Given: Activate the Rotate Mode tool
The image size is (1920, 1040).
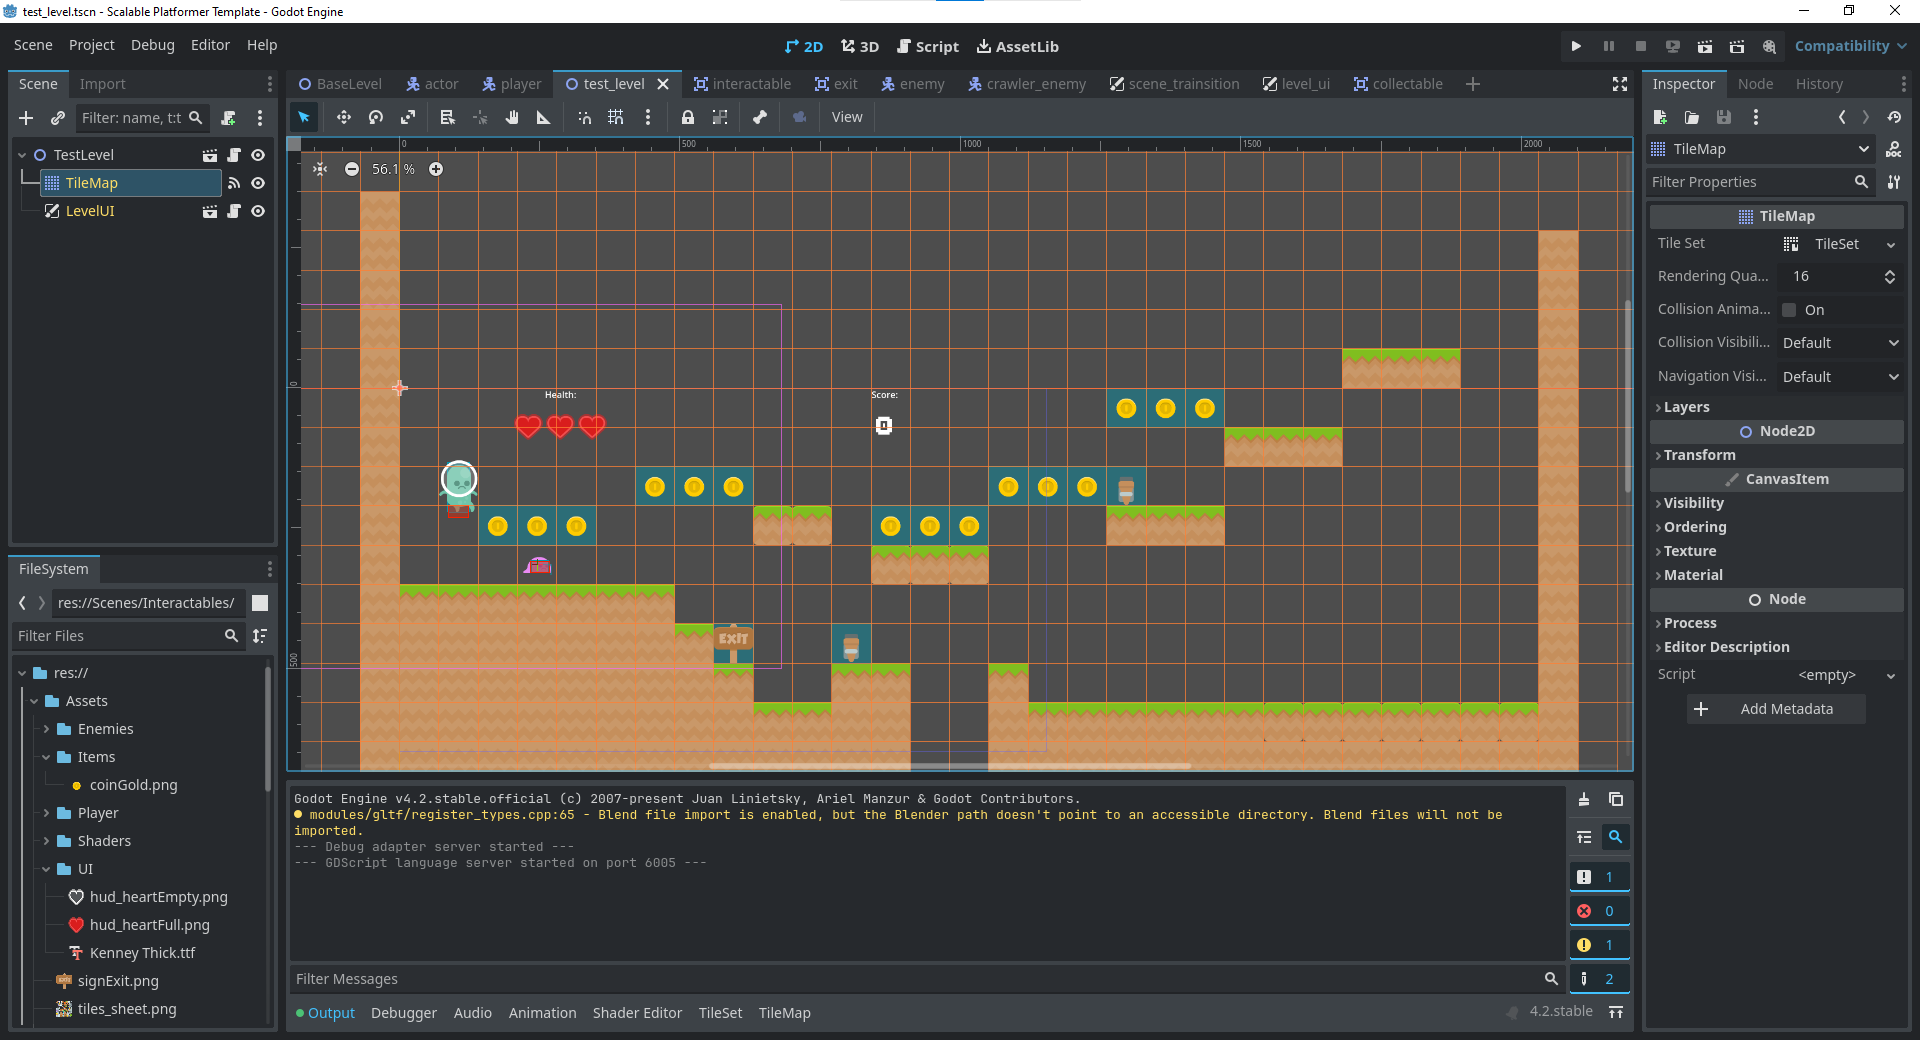Looking at the screenshot, I should coord(376,117).
